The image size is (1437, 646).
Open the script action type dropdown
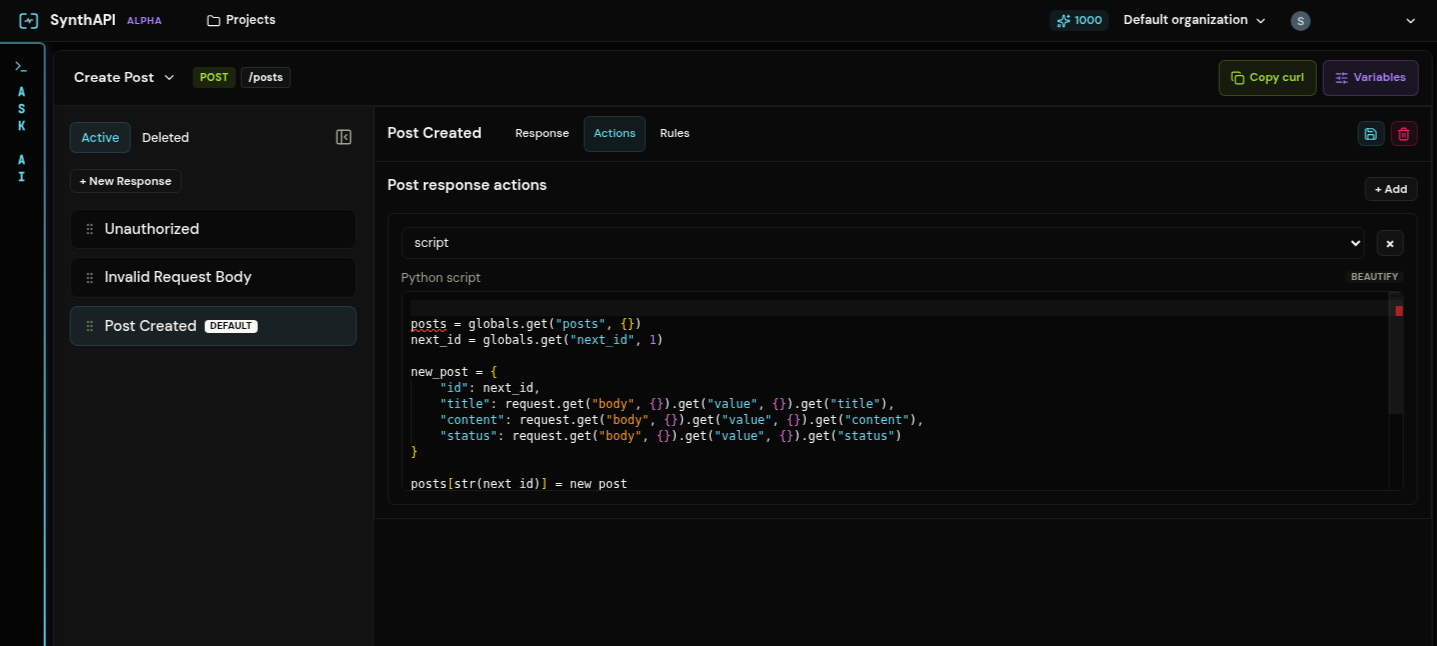click(x=883, y=243)
